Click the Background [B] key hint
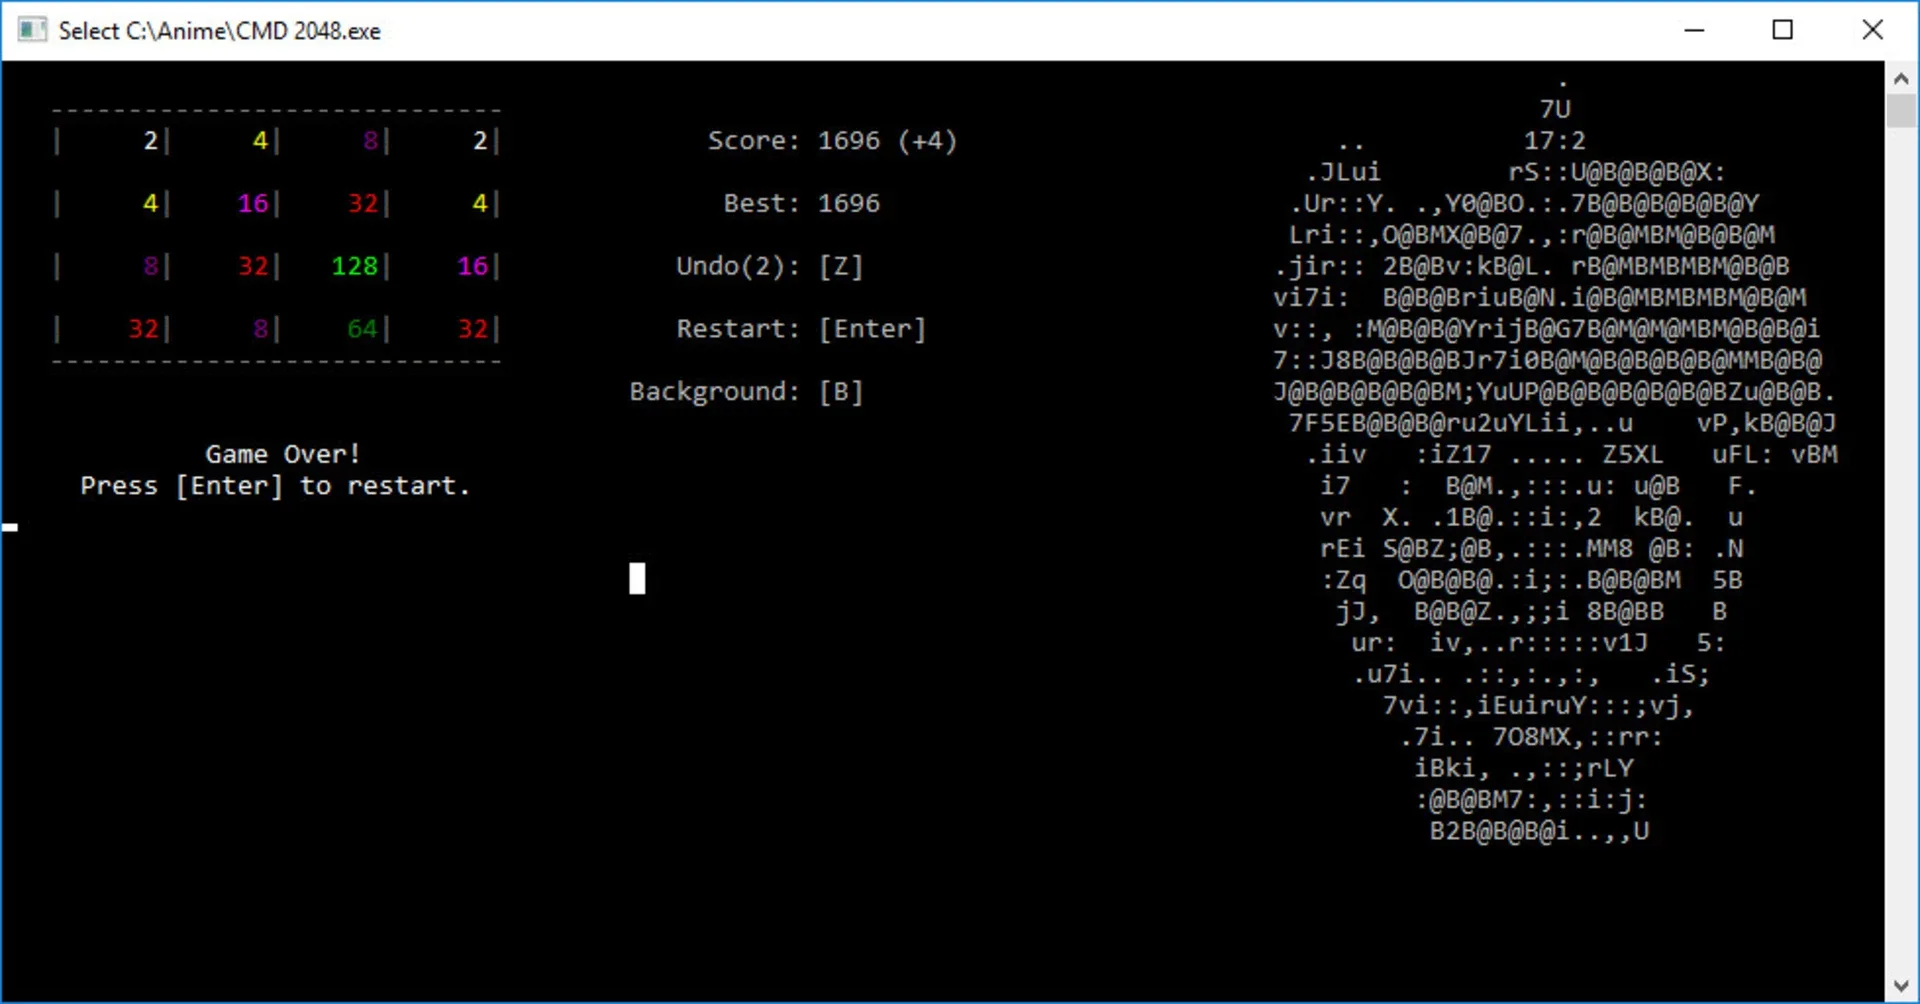The image size is (1920, 1004). 841,392
